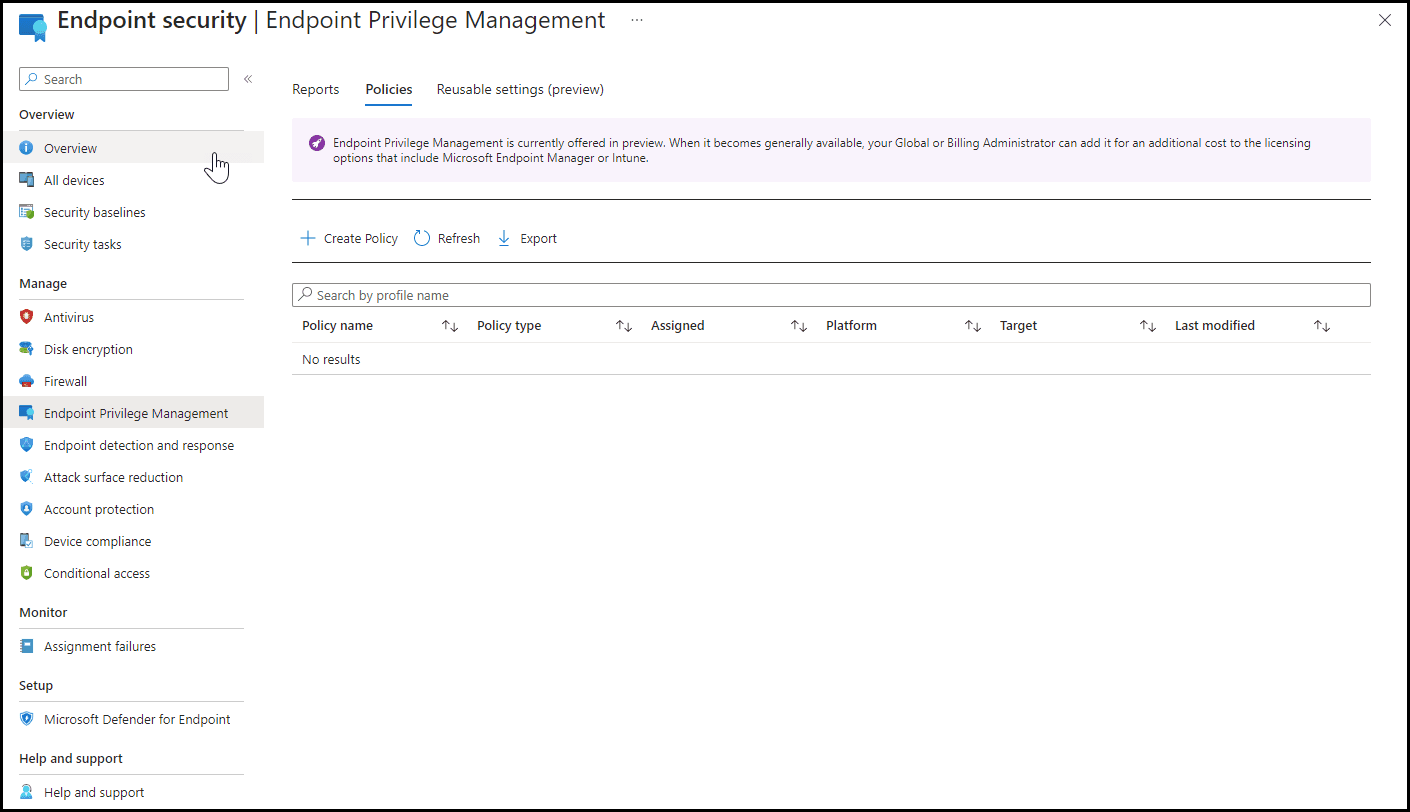
Task: Open the Reusable settings (preview) tab
Action: [519, 89]
